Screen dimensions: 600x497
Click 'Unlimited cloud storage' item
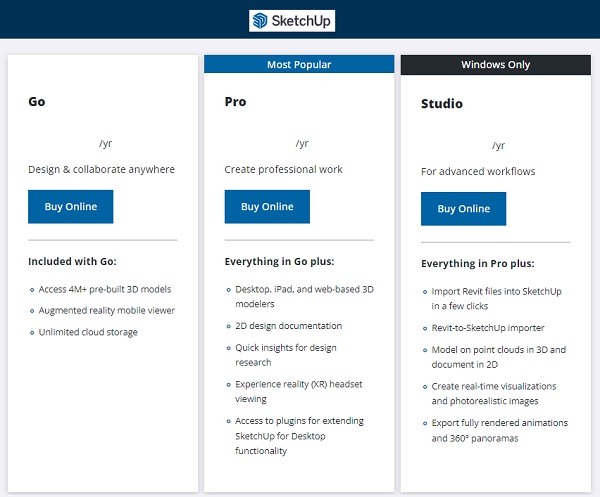(88, 332)
